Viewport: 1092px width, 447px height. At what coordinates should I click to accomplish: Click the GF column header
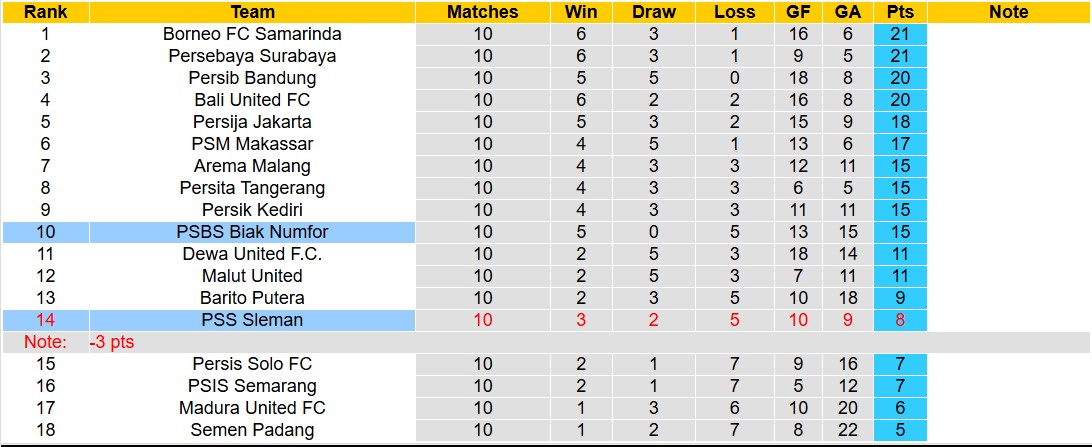[x=798, y=12]
